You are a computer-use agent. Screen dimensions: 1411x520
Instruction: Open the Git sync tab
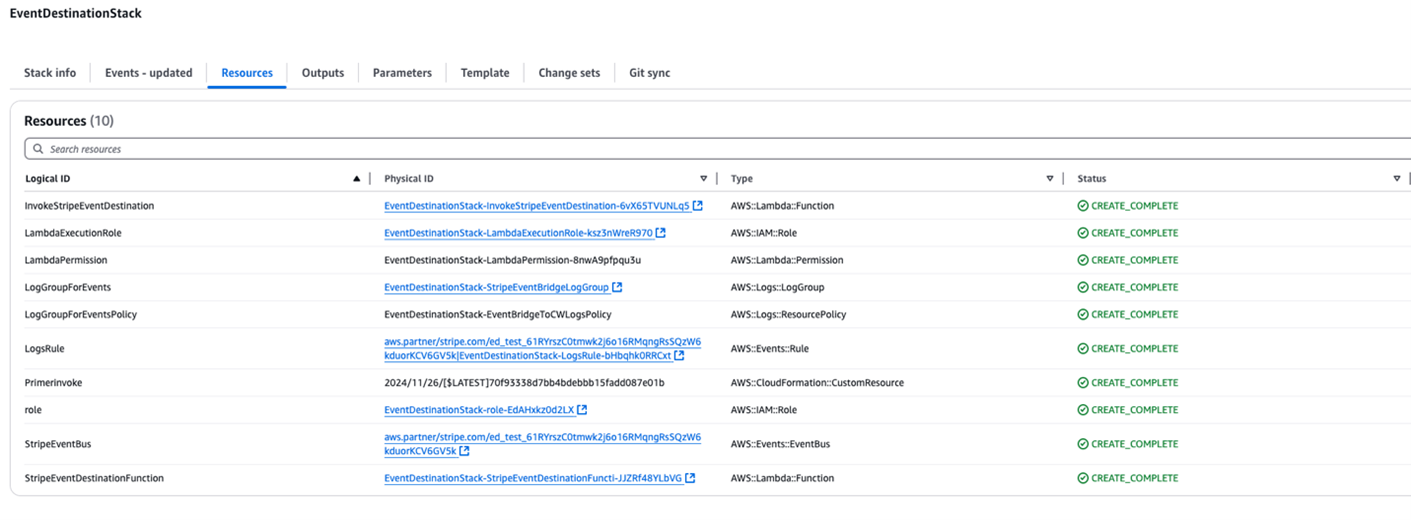click(650, 73)
